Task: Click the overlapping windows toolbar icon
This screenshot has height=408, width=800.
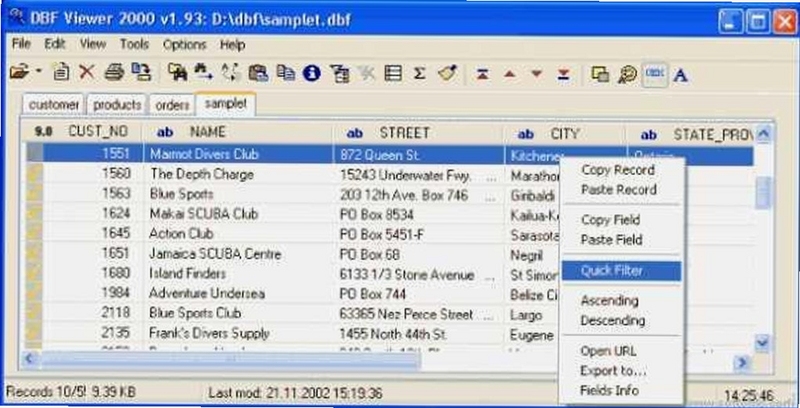Action: (600, 74)
